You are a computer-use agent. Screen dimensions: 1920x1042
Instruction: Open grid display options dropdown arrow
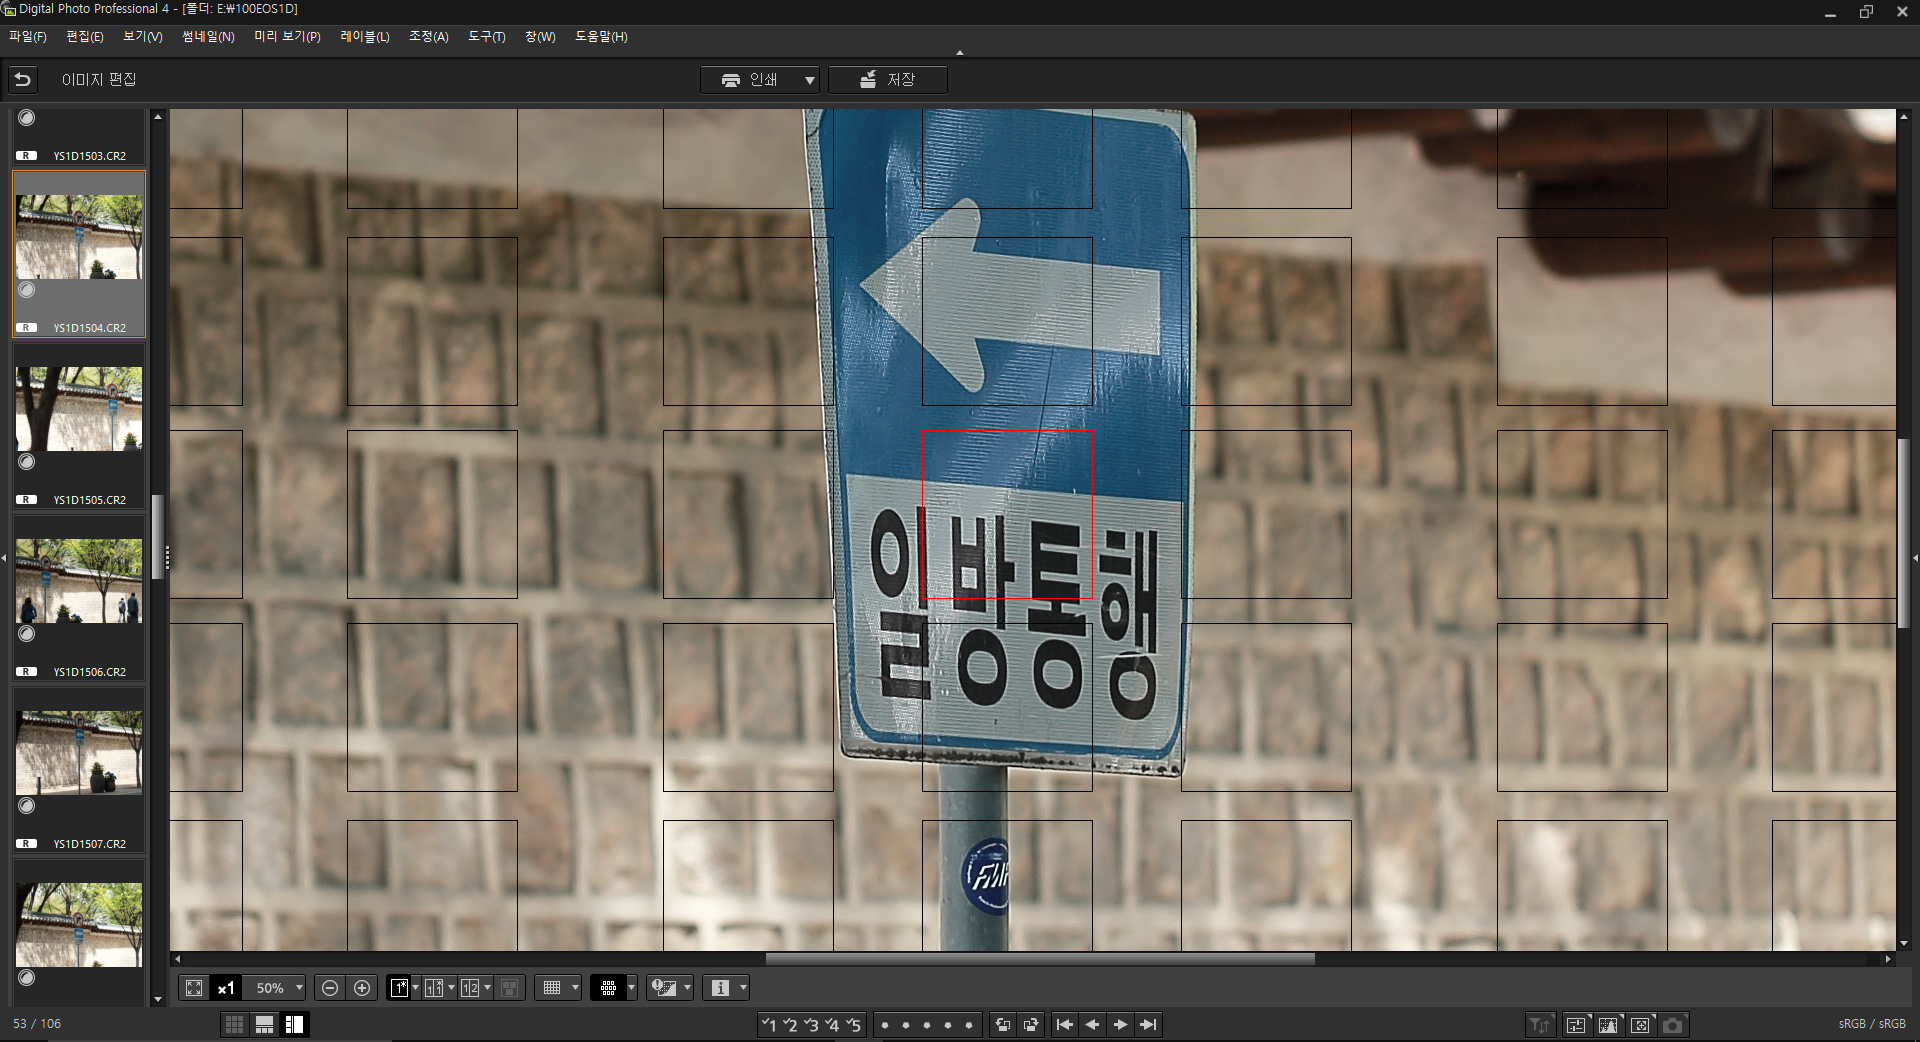pos(575,988)
